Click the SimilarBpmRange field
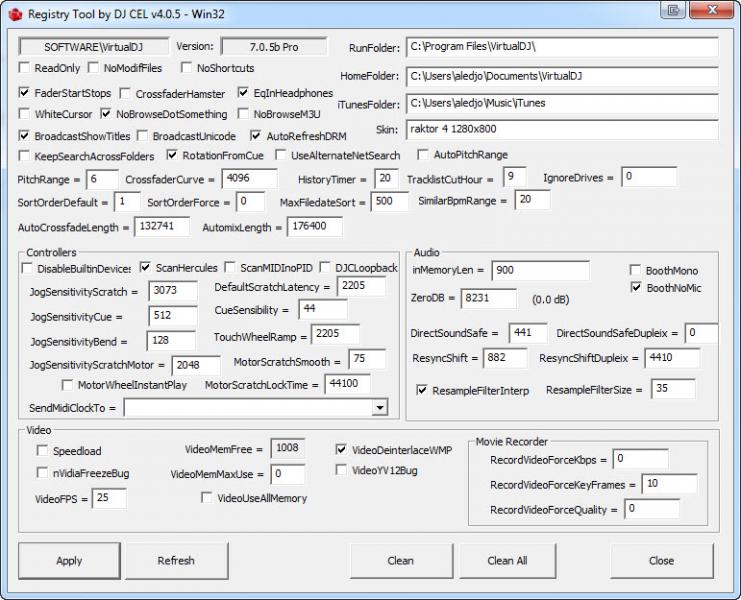The height and width of the screenshot is (600, 741). pyautogui.click(x=532, y=200)
